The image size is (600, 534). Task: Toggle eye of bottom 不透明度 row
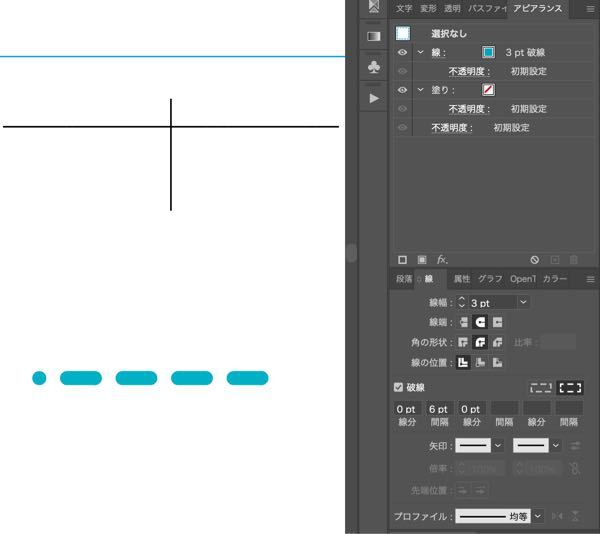point(402,127)
